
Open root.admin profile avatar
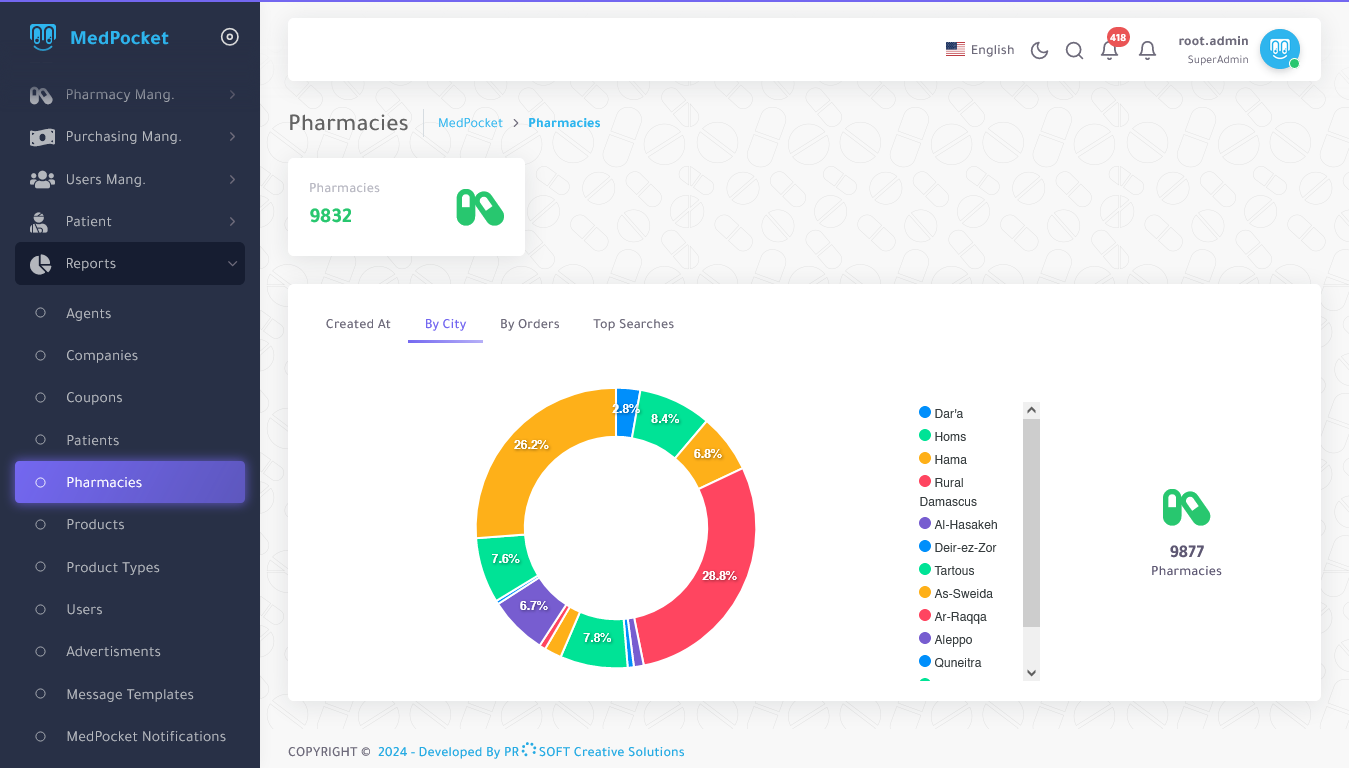click(x=1279, y=49)
